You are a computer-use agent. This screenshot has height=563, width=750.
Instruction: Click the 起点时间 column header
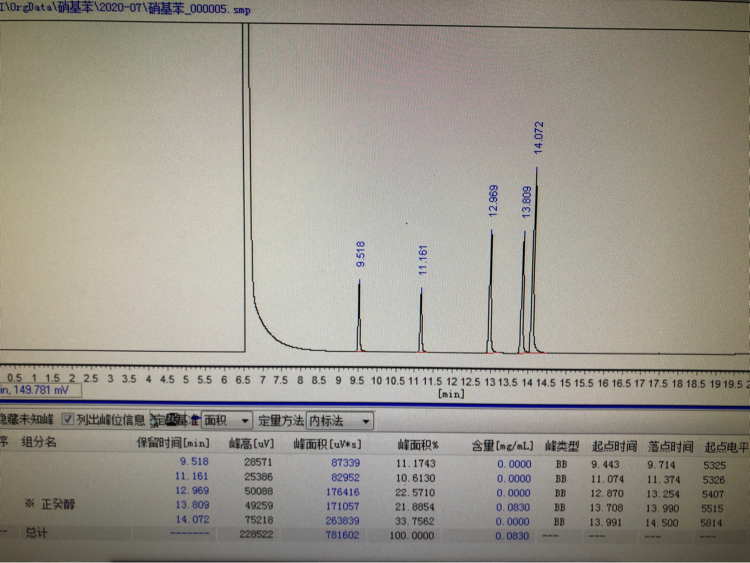(614, 447)
